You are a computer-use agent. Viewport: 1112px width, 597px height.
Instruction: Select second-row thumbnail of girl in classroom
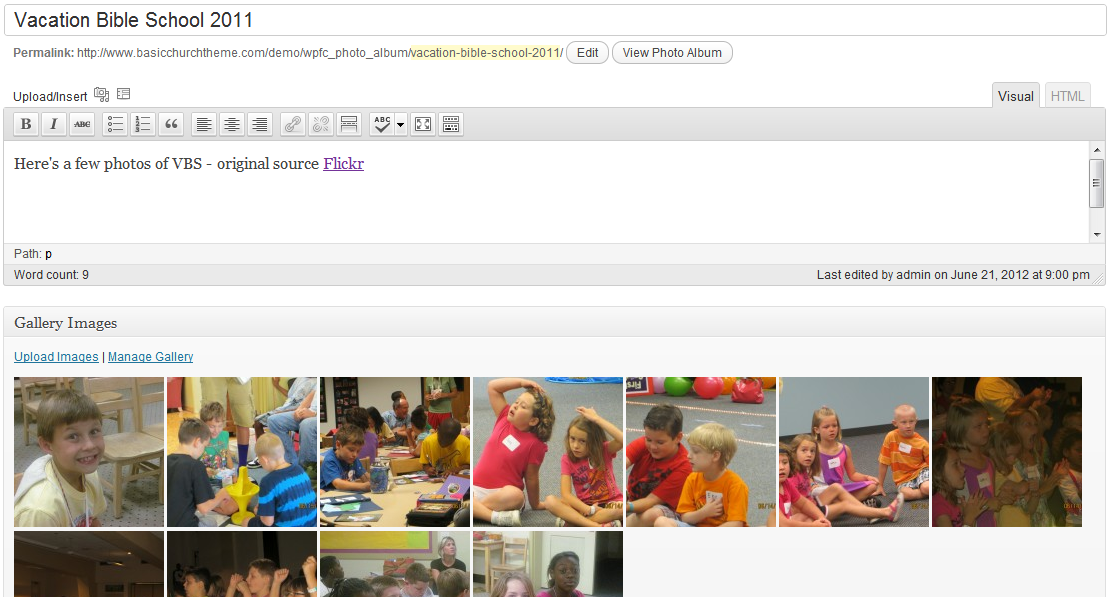547,564
